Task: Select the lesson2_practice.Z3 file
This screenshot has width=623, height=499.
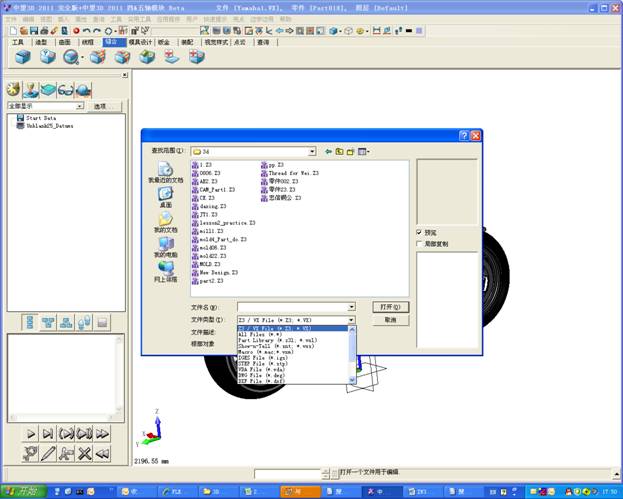Action: coord(227,223)
